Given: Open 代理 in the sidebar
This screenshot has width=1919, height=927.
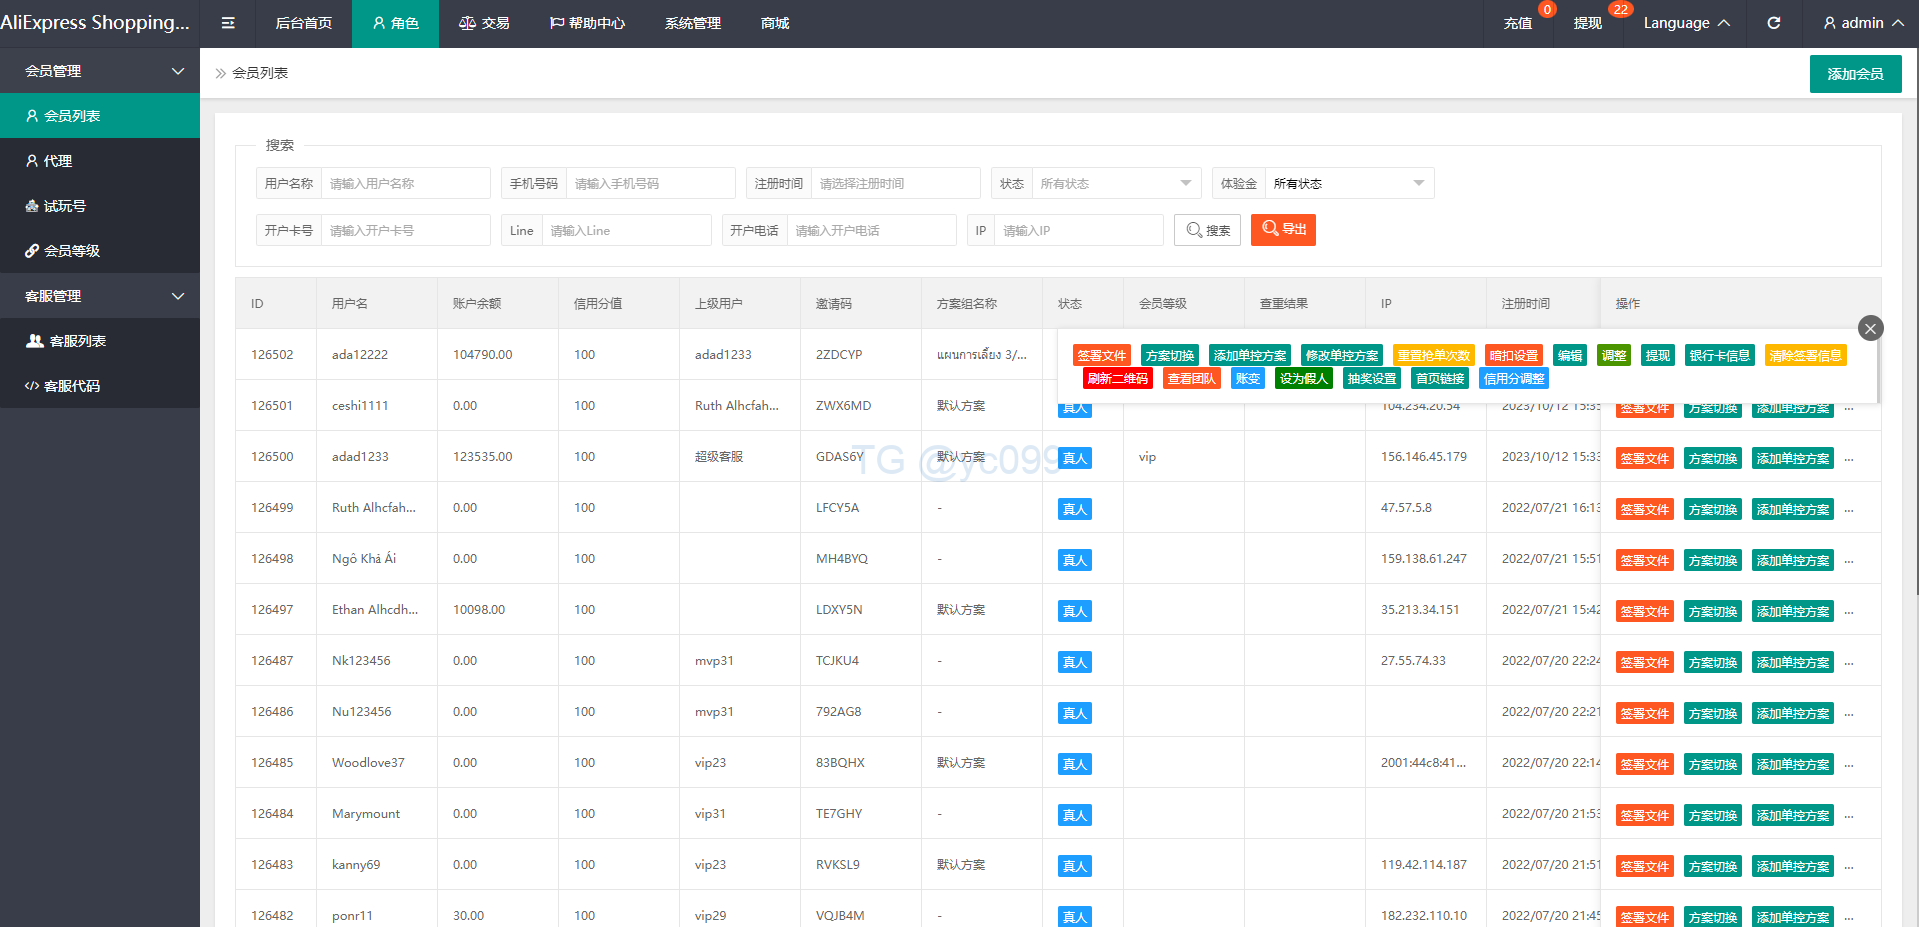Looking at the screenshot, I should pos(57,161).
